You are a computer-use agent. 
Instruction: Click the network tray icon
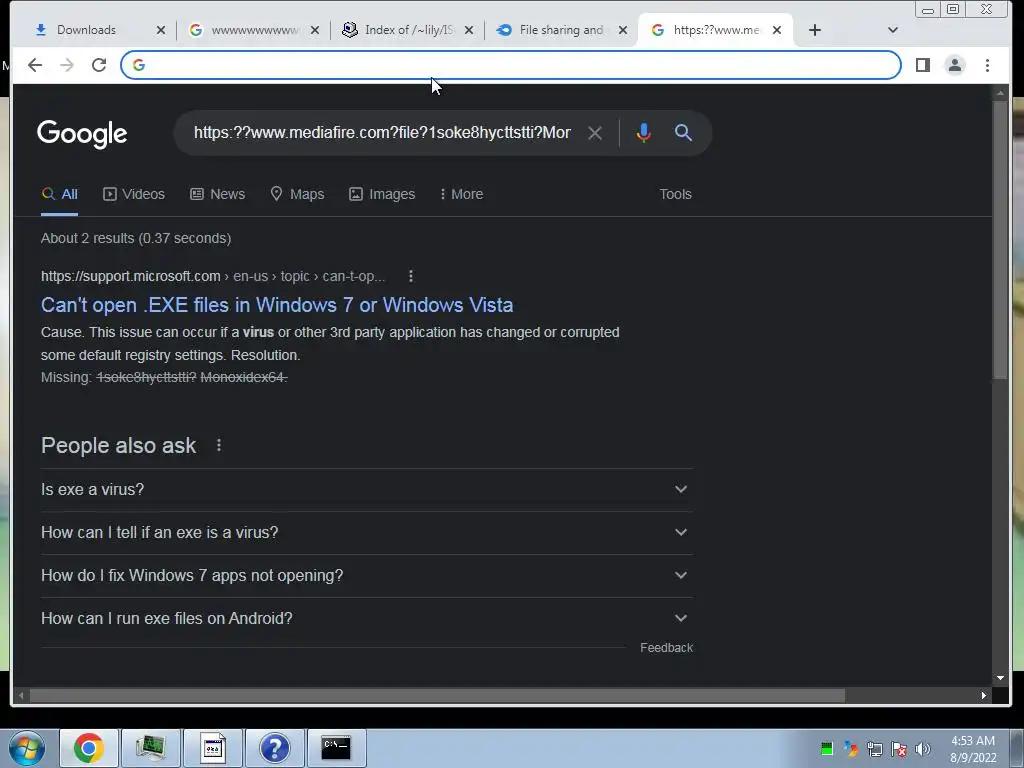(874, 749)
